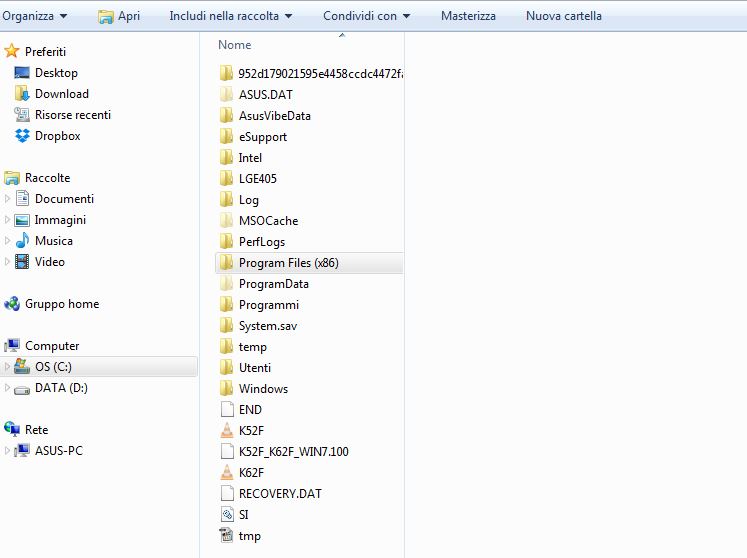Click the Dropbox icon in the sidebar
The width and height of the screenshot is (747, 558).
click(22, 136)
